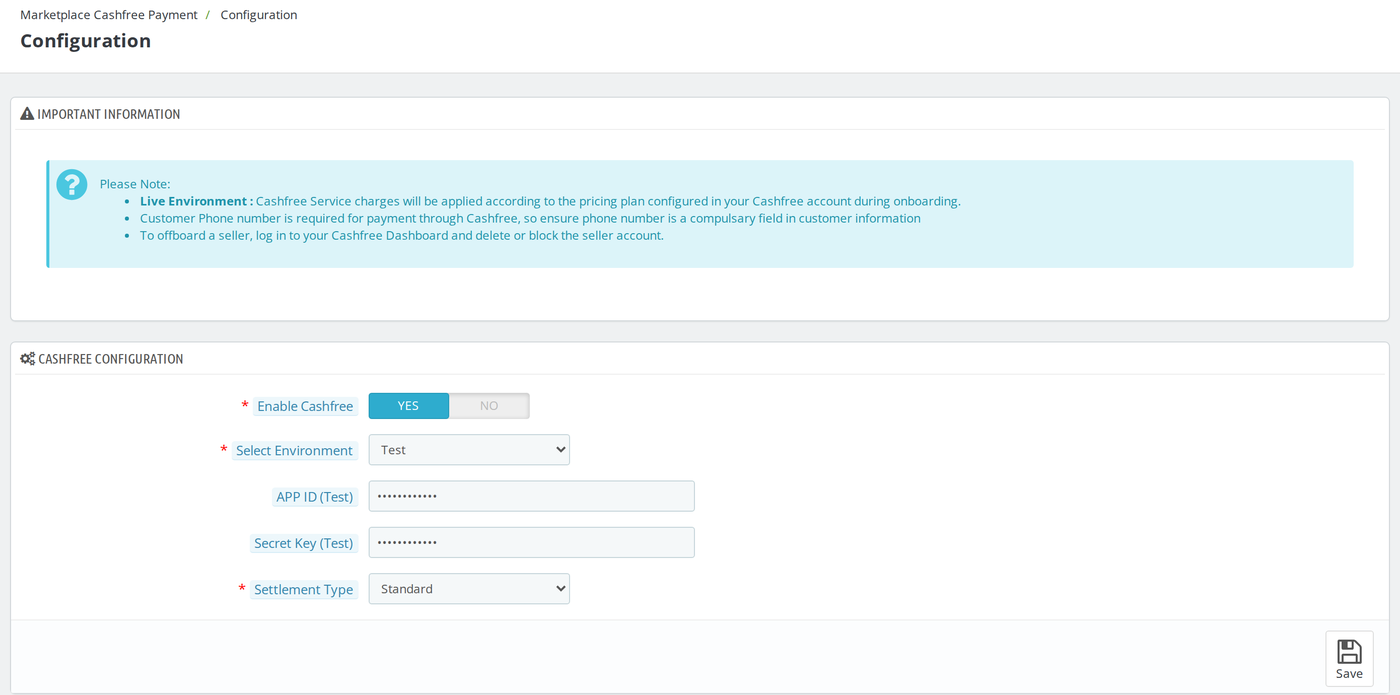Focus the APP ID (Test) field
Screen dimensions: 1400x695
(x=531, y=496)
